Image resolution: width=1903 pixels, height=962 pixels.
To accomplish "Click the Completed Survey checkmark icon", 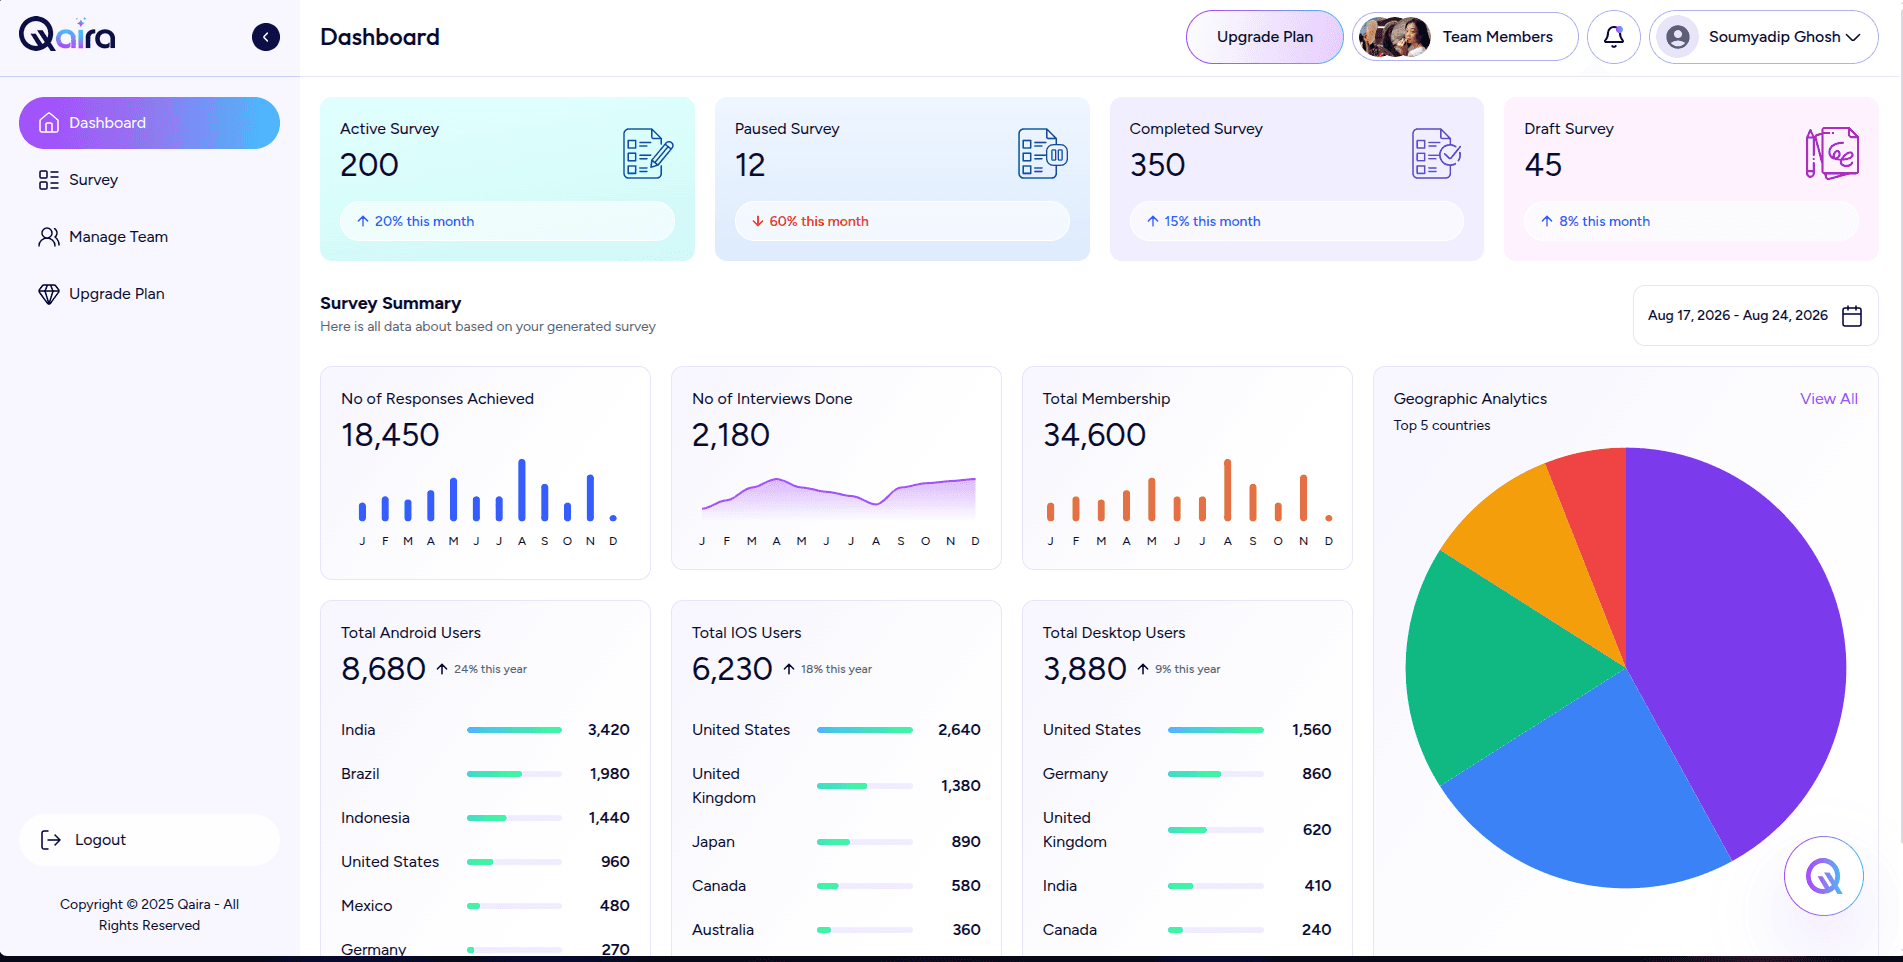I will click(1437, 153).
